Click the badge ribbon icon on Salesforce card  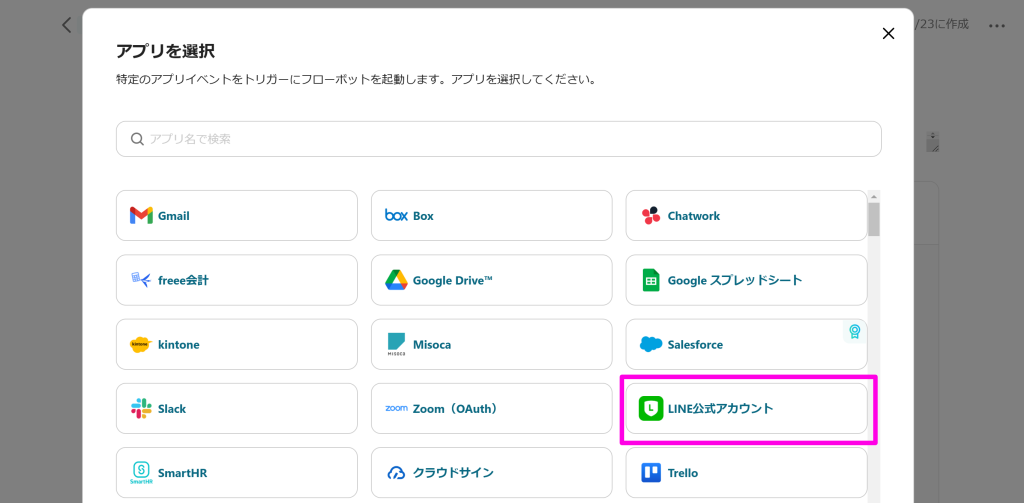(854, 331)
